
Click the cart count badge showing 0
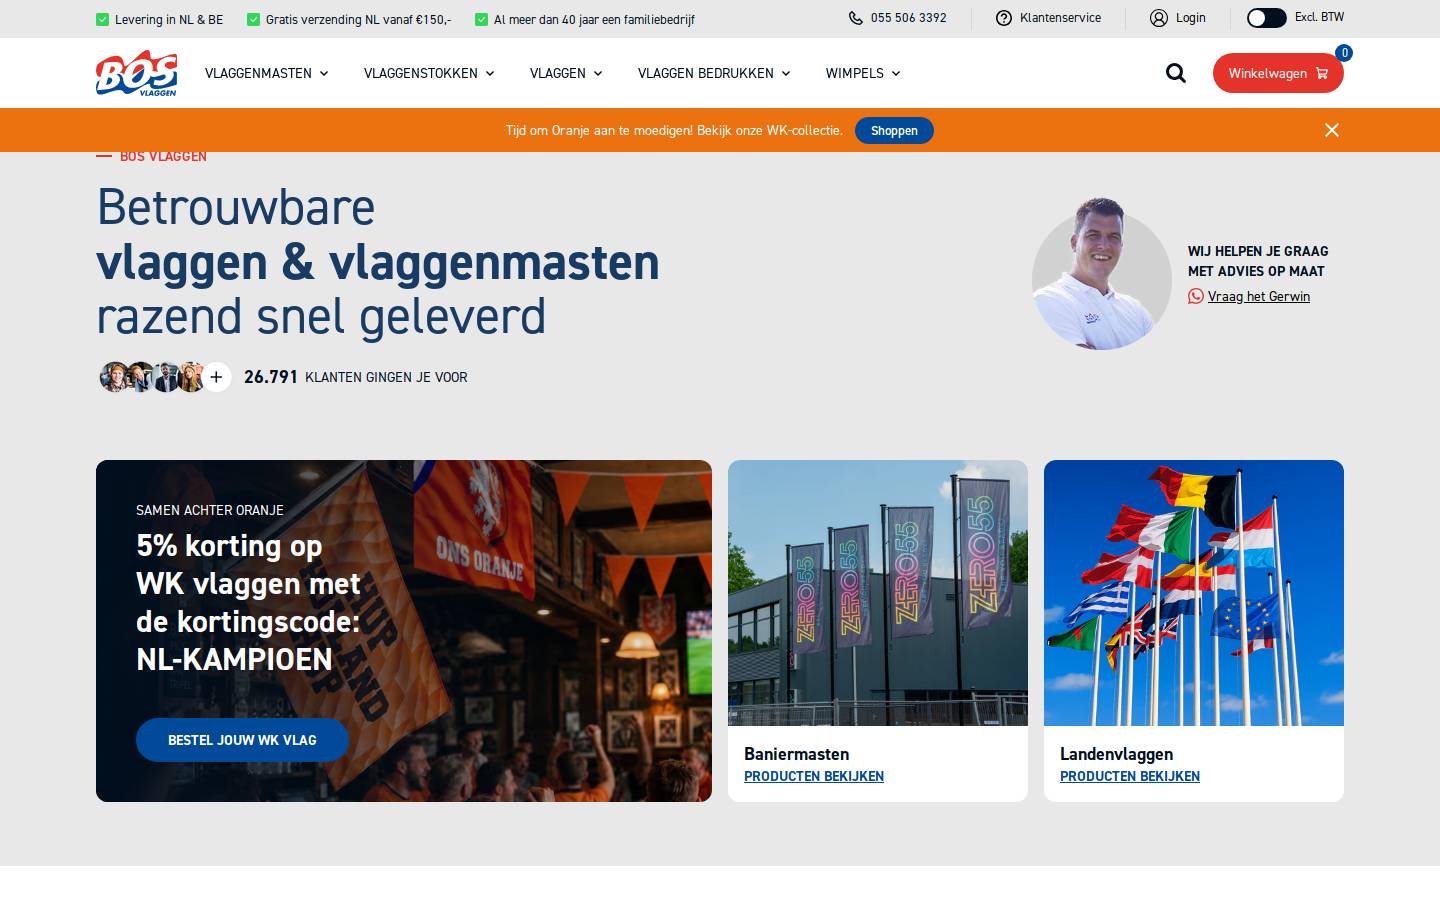click(1344, 53)
